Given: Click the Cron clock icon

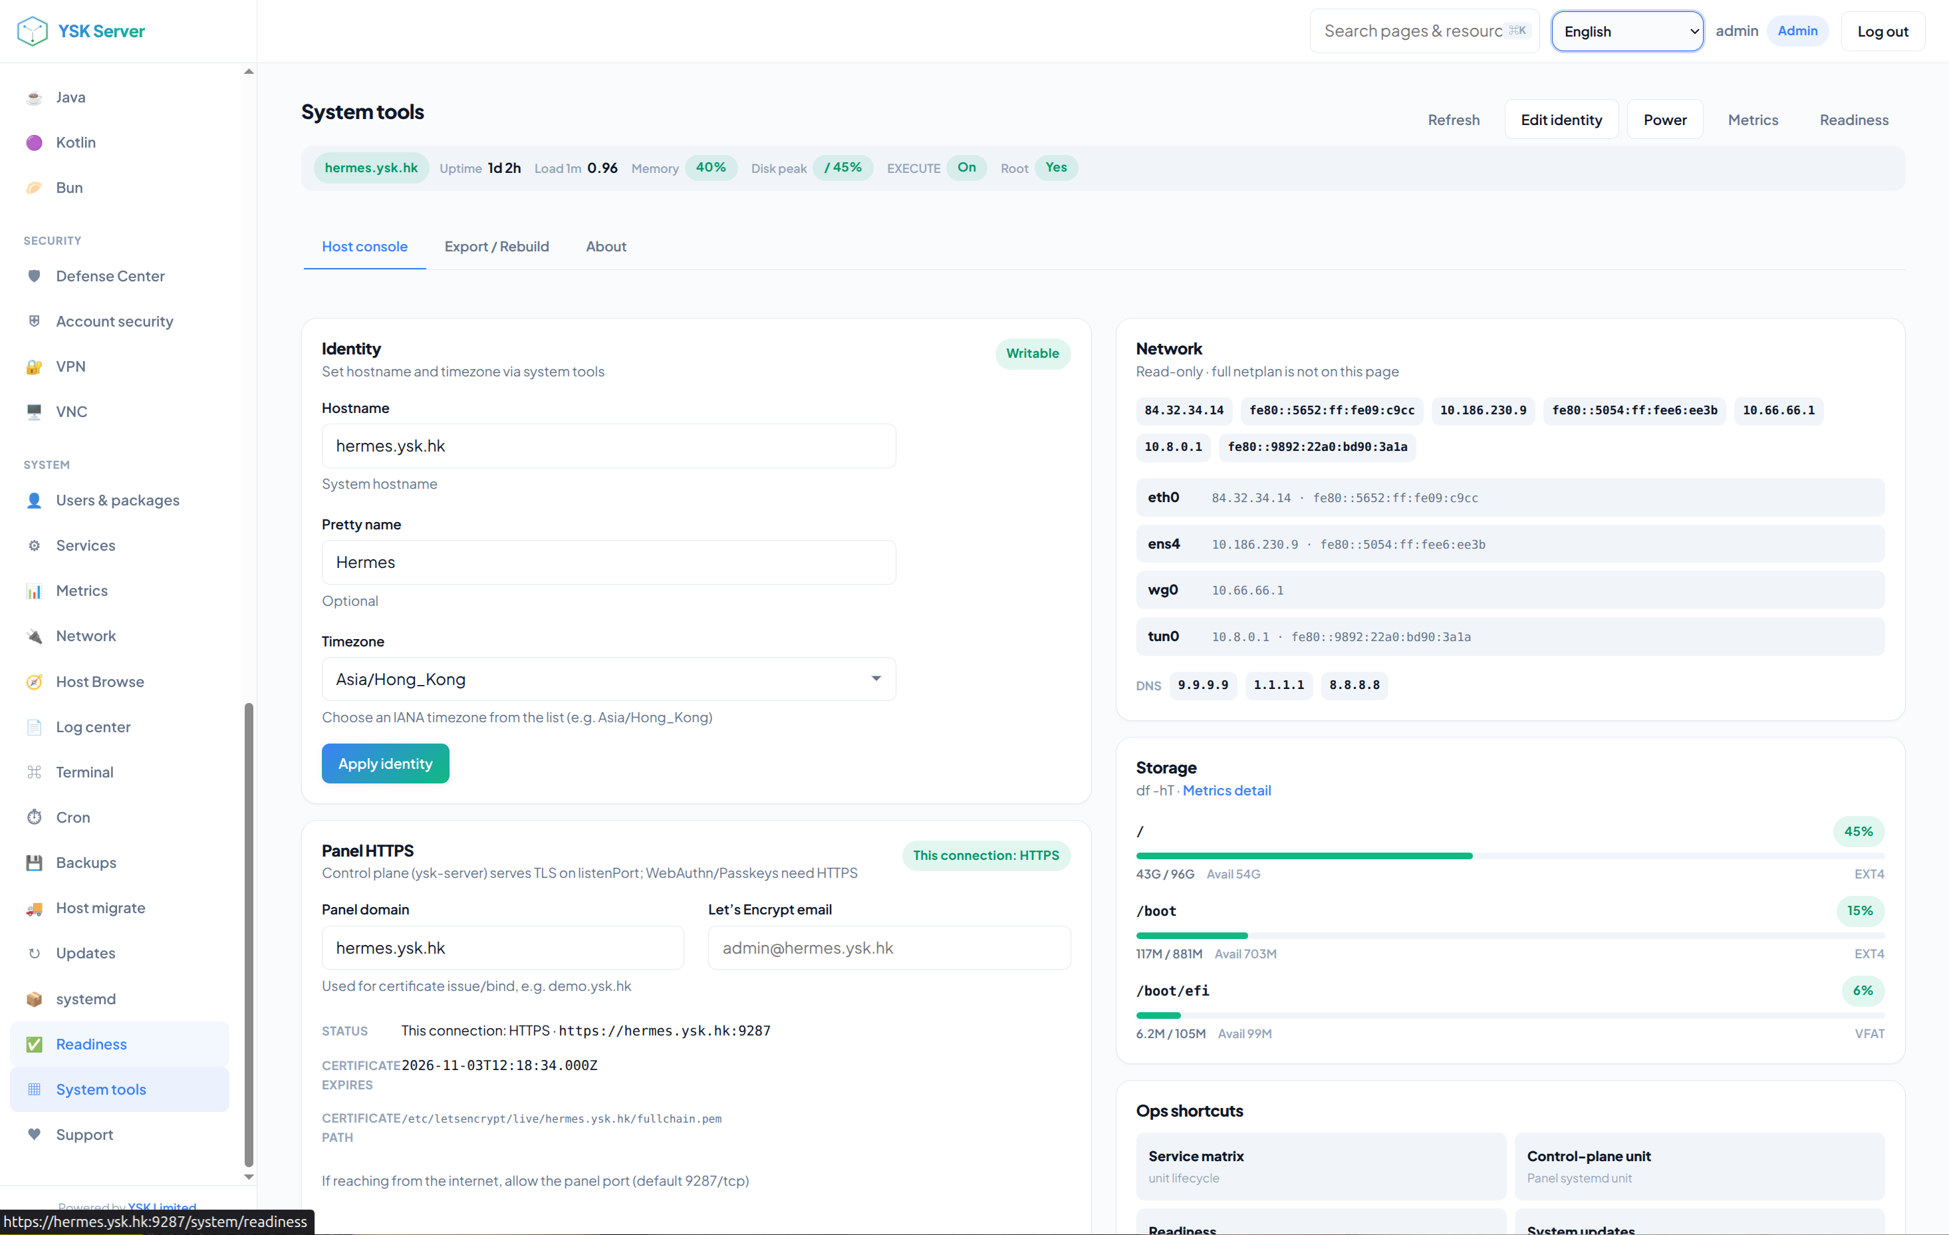Looking at the screenshot, I should (34, 817).
